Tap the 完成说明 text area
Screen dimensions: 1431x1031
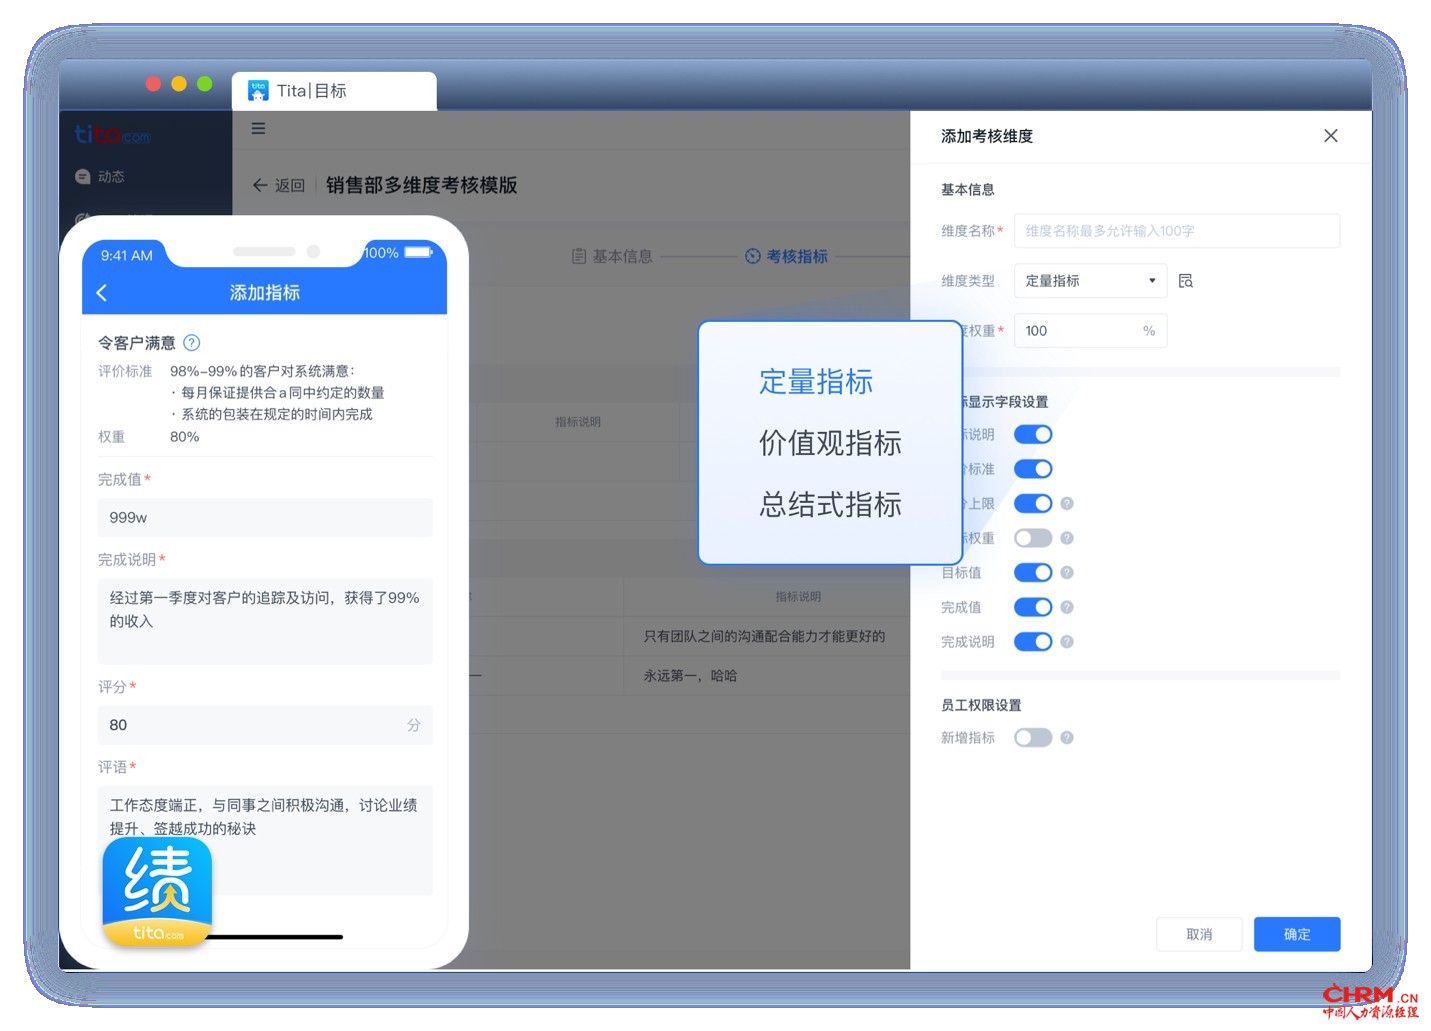265,621
